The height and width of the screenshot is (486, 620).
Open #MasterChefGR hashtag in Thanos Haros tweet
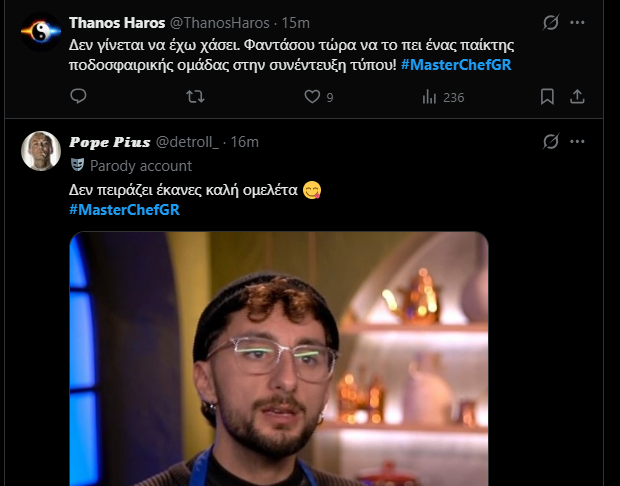point(455,65)
